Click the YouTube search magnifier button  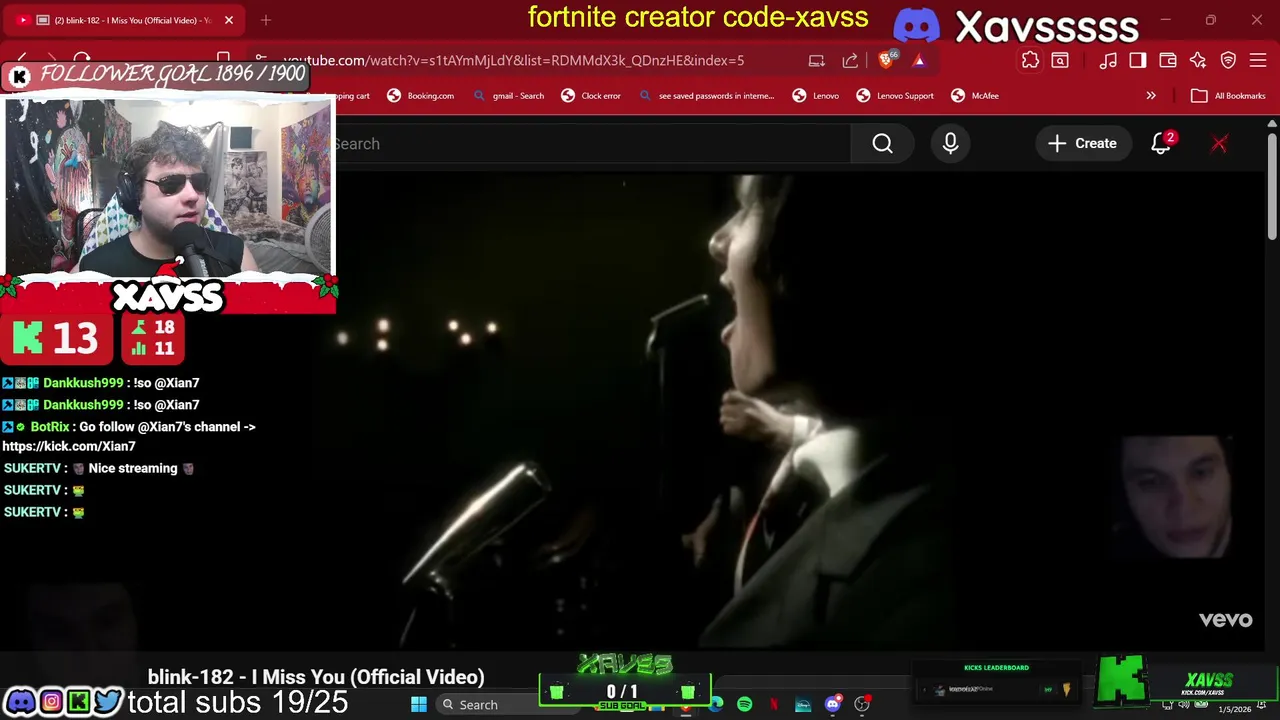(x=882, y=144)
